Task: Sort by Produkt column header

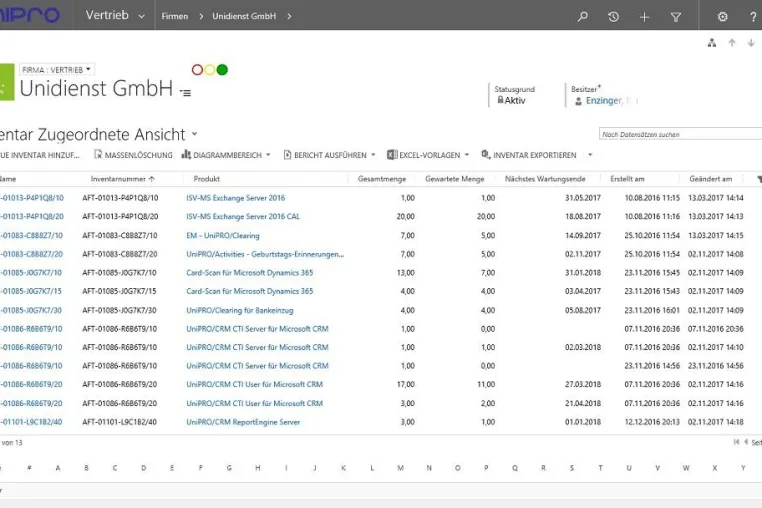Action: coord(207,179)
